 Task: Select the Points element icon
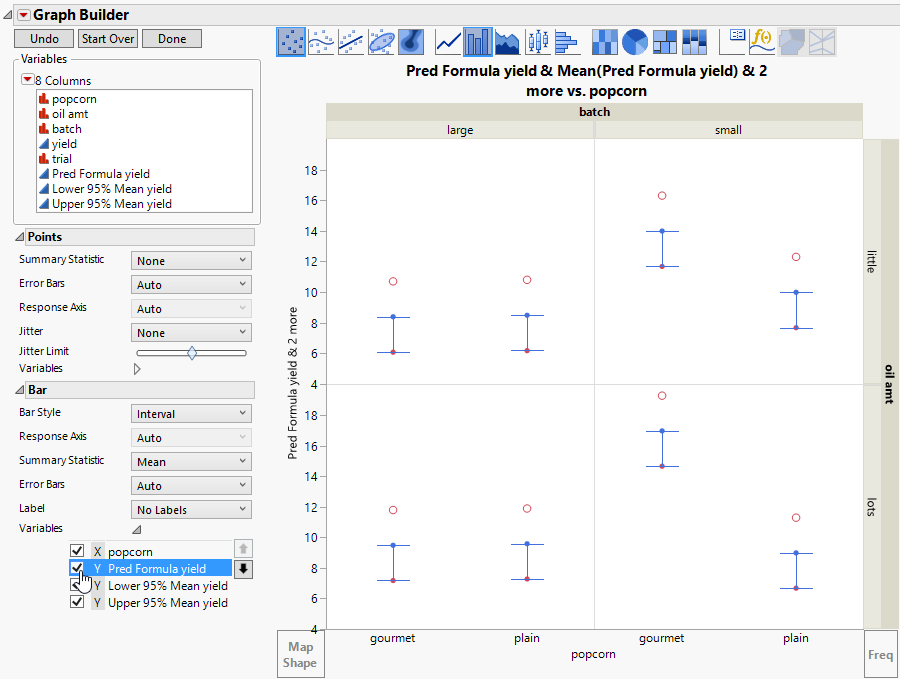point(290,41)
